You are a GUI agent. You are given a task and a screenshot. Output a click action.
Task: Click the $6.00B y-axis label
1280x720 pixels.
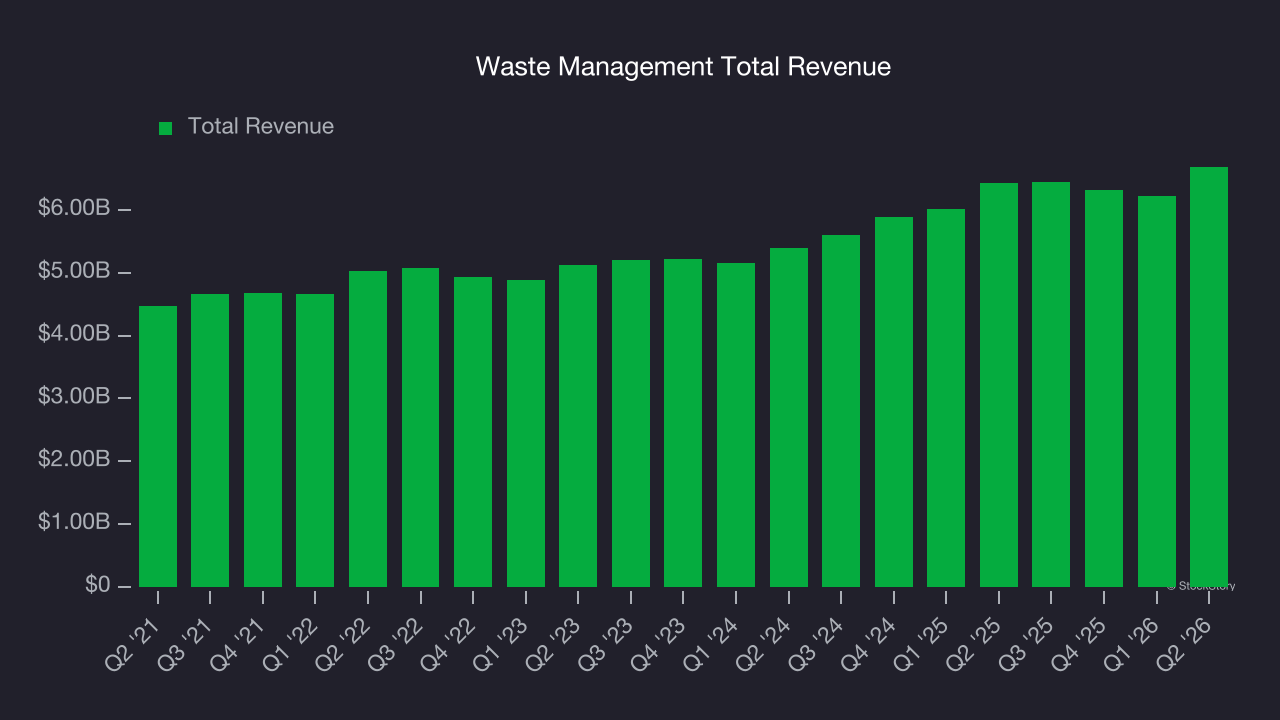pyautogui.click(x=73, y=209)
